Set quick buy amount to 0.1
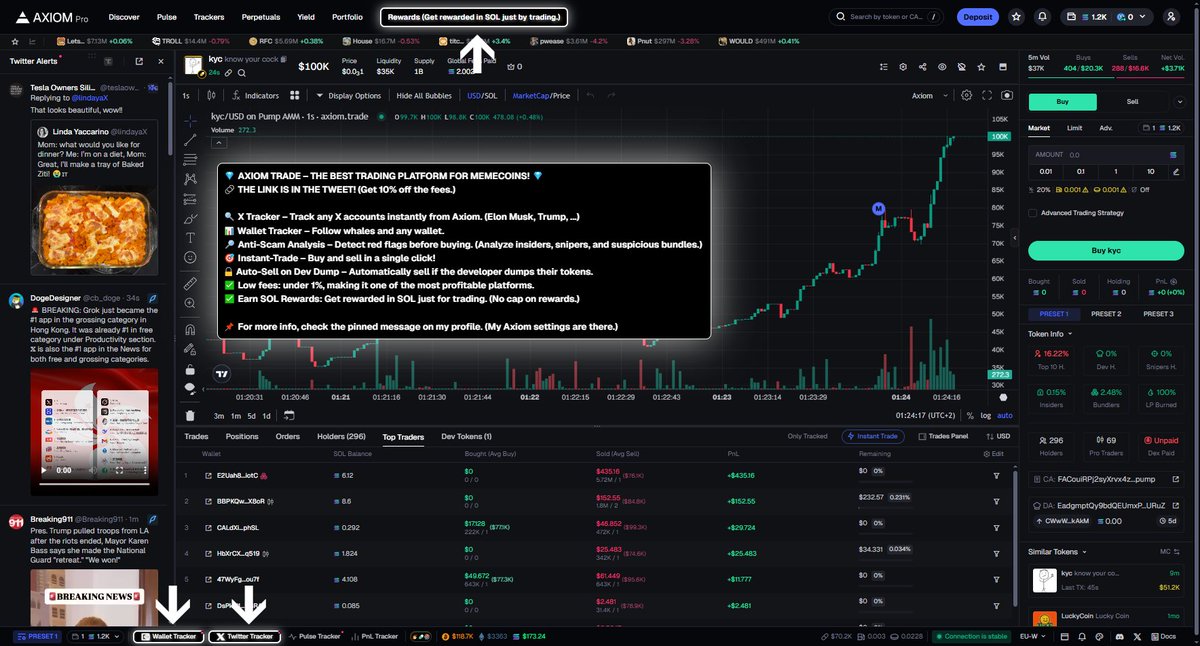 (1080, 171)
